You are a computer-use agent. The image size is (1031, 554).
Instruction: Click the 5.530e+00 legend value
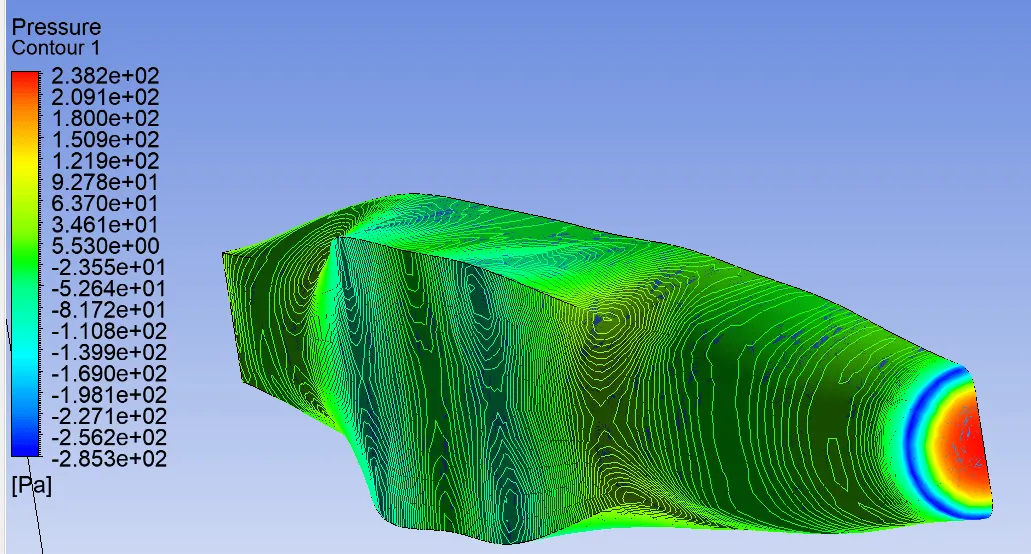point(104,246)
